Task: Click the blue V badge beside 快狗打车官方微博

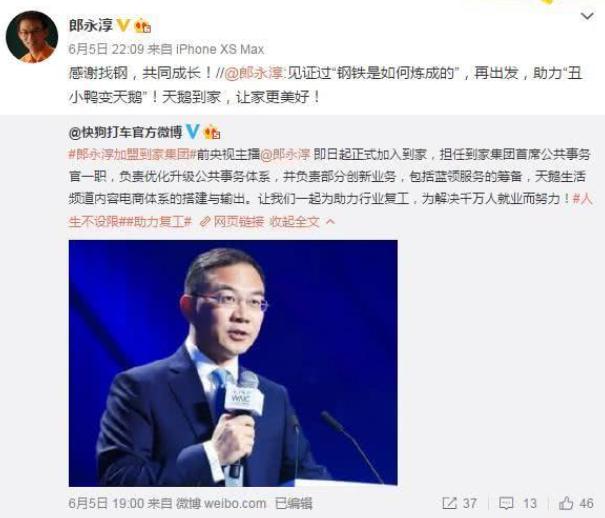Action: coord(193,132)
